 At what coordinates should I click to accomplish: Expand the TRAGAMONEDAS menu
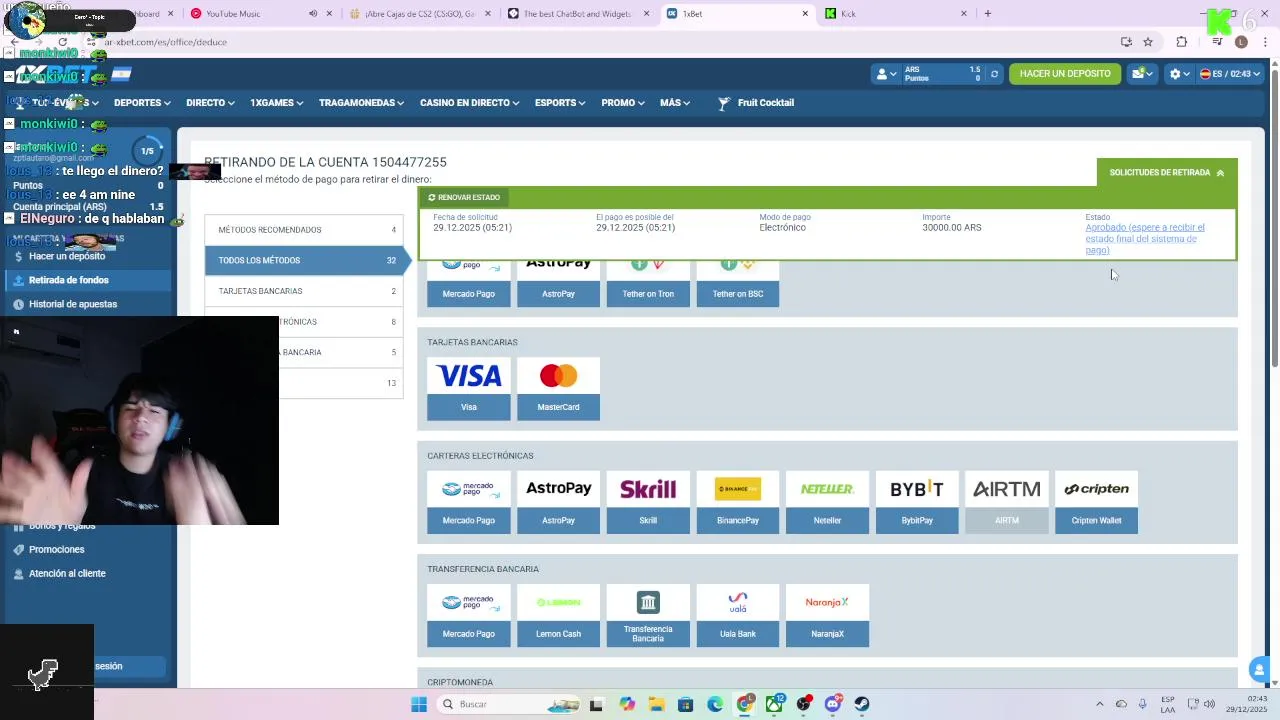(361, 103)
